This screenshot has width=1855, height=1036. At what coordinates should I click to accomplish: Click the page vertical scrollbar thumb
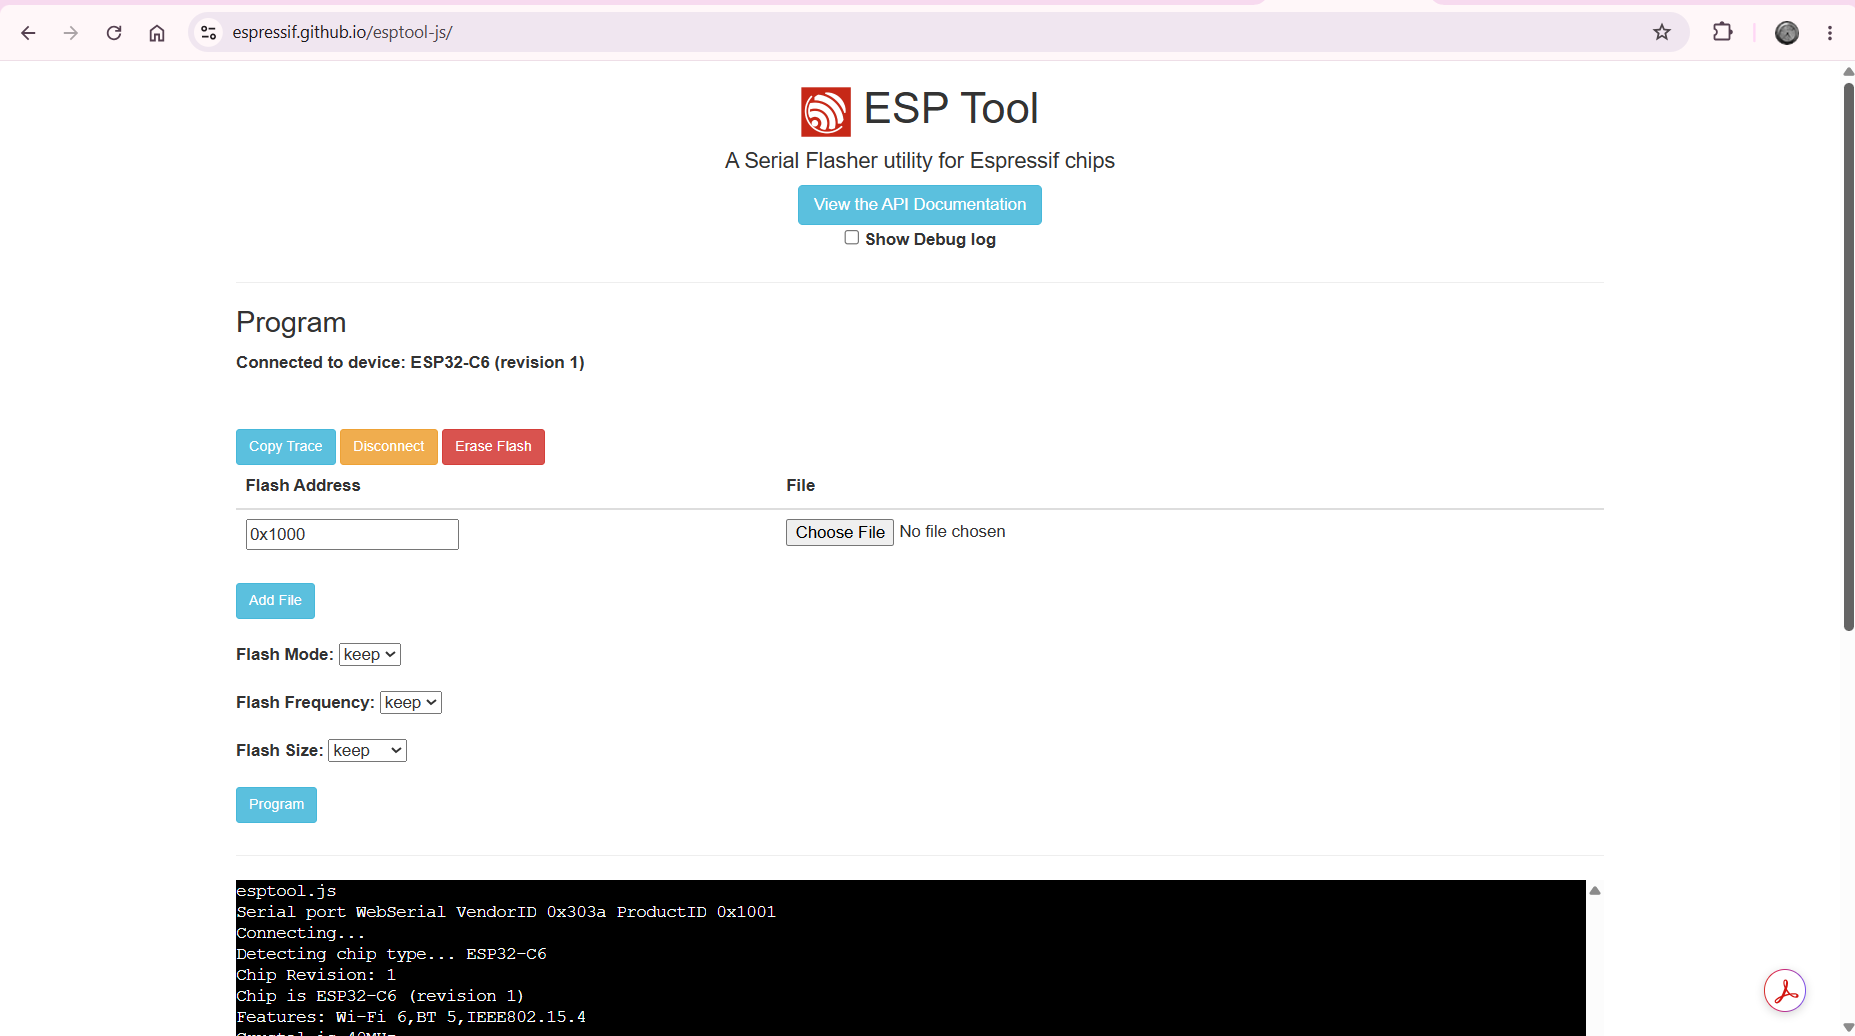tap(1848, 355)
